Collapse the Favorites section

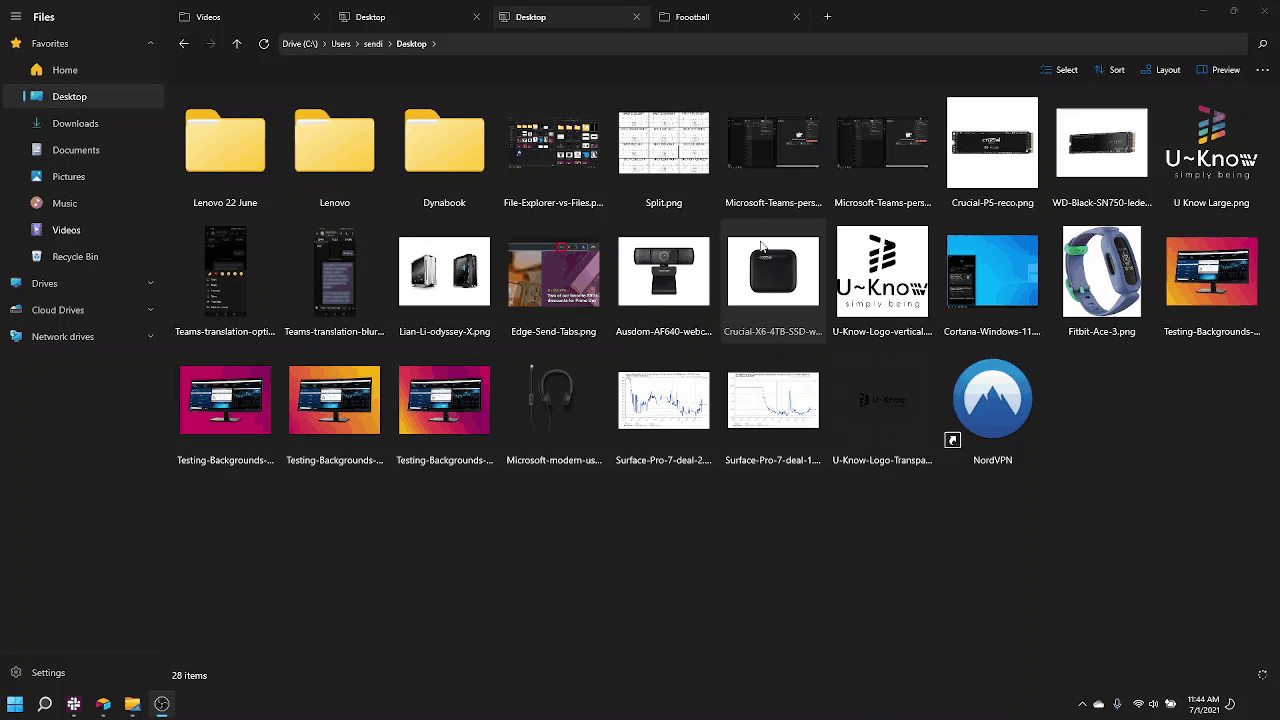coord(150,44)
